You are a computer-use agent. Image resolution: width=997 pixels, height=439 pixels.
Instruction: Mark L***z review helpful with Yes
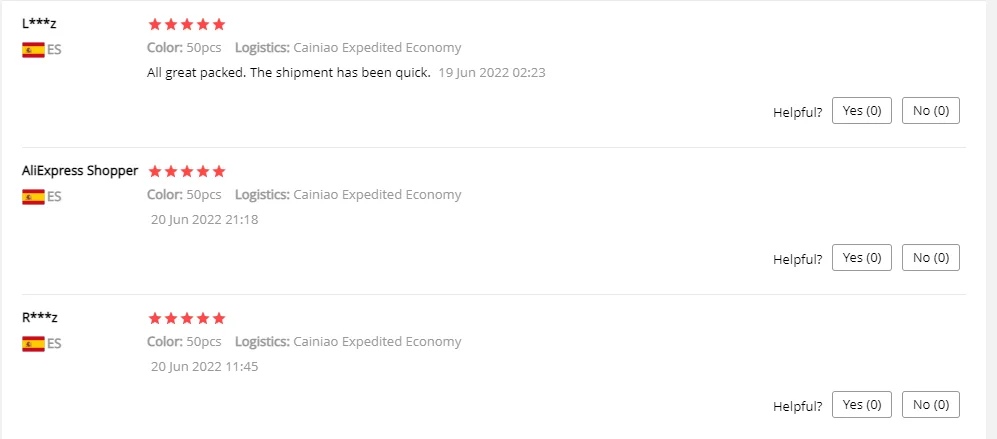pos(861,111)
